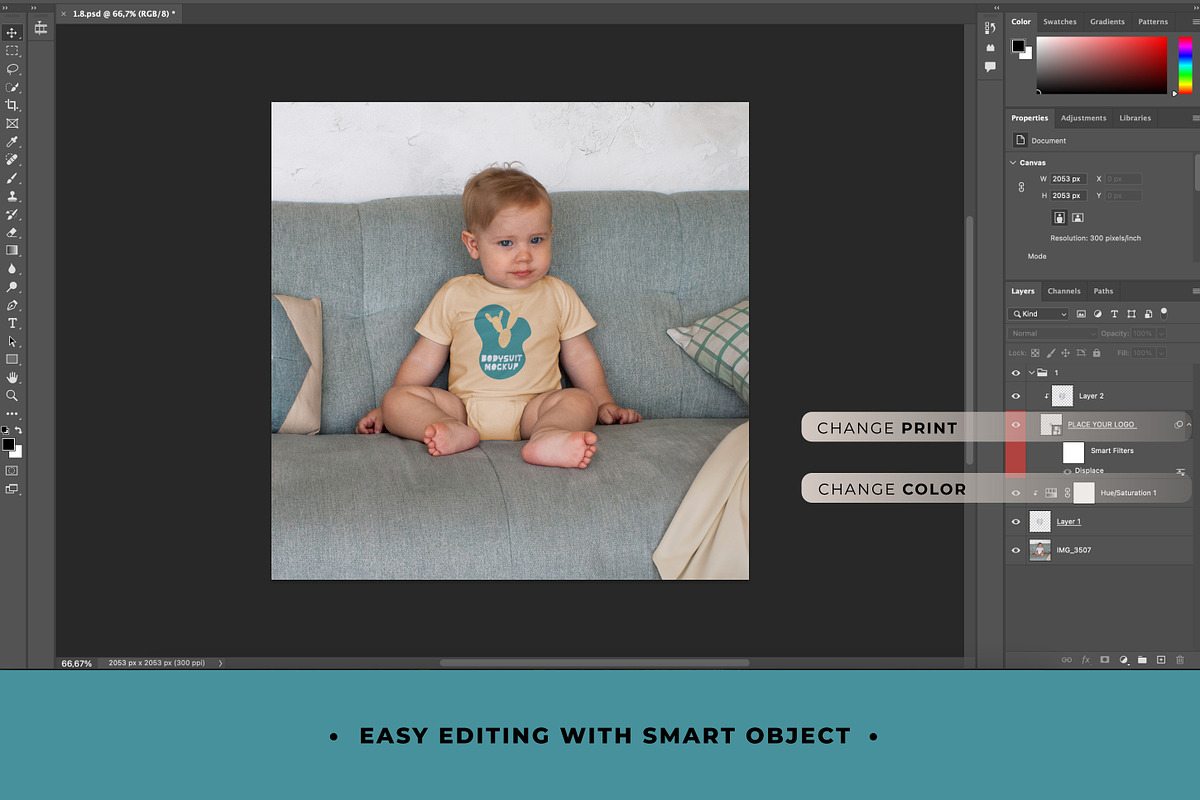Screen dimensions: 1200x800
Task: Switch to the Gradients tab
Action: 1107,21
